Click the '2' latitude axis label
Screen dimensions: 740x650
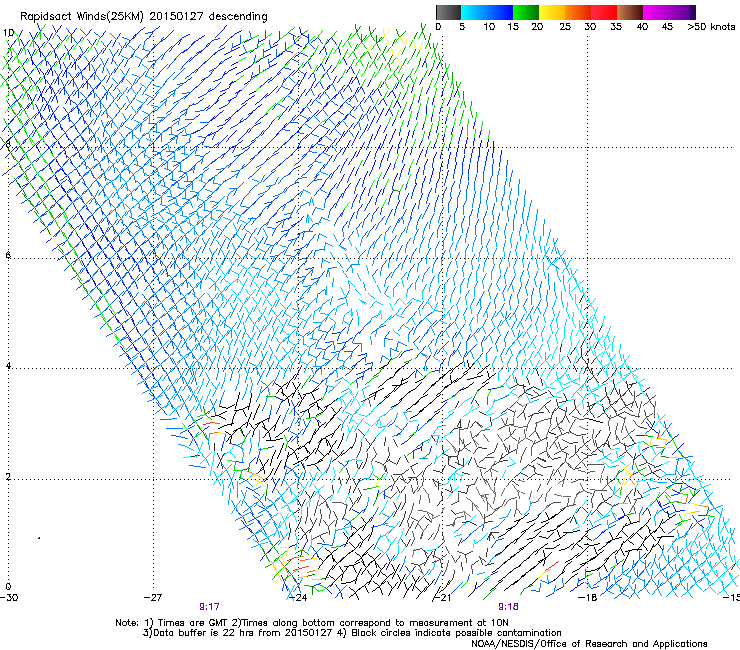pyautogui.click(x=8, y=477)
